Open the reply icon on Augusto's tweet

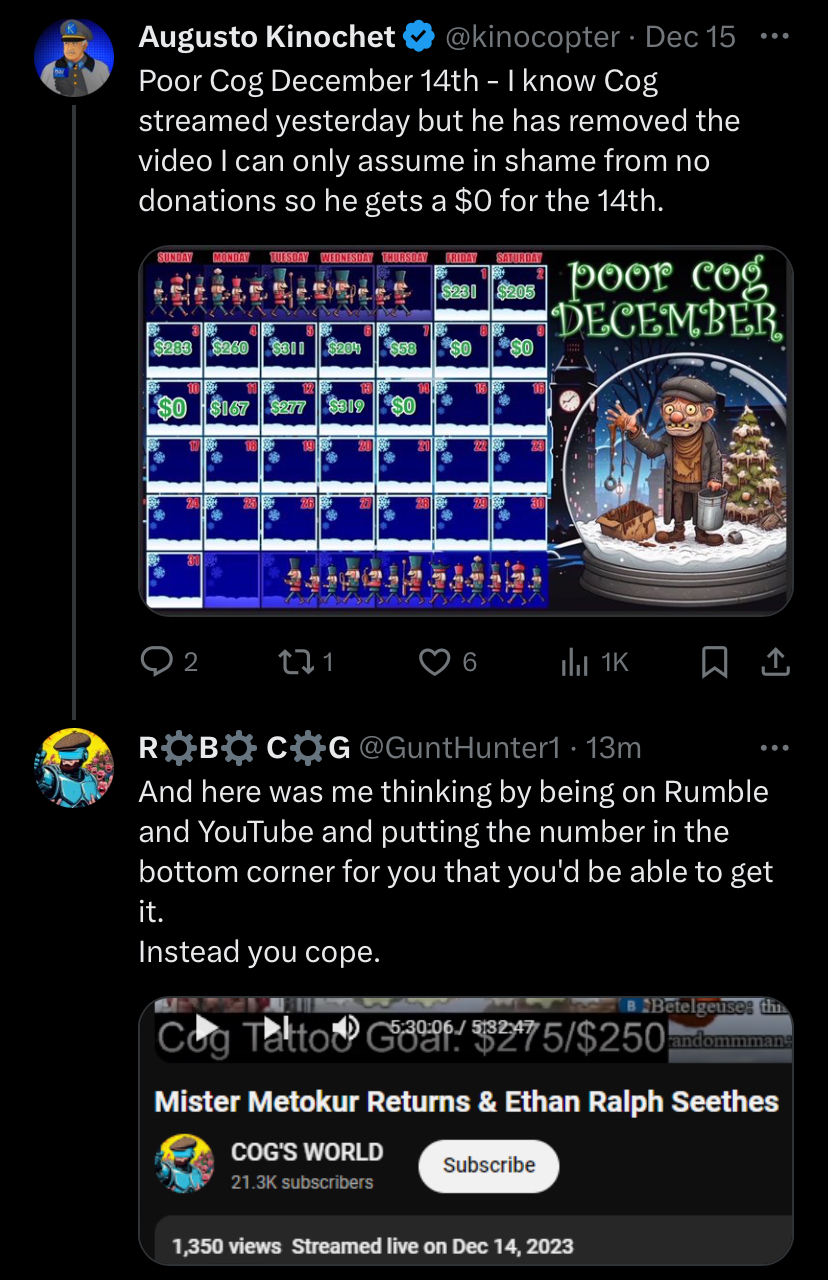pyautogui.click(x=156, y=662)
